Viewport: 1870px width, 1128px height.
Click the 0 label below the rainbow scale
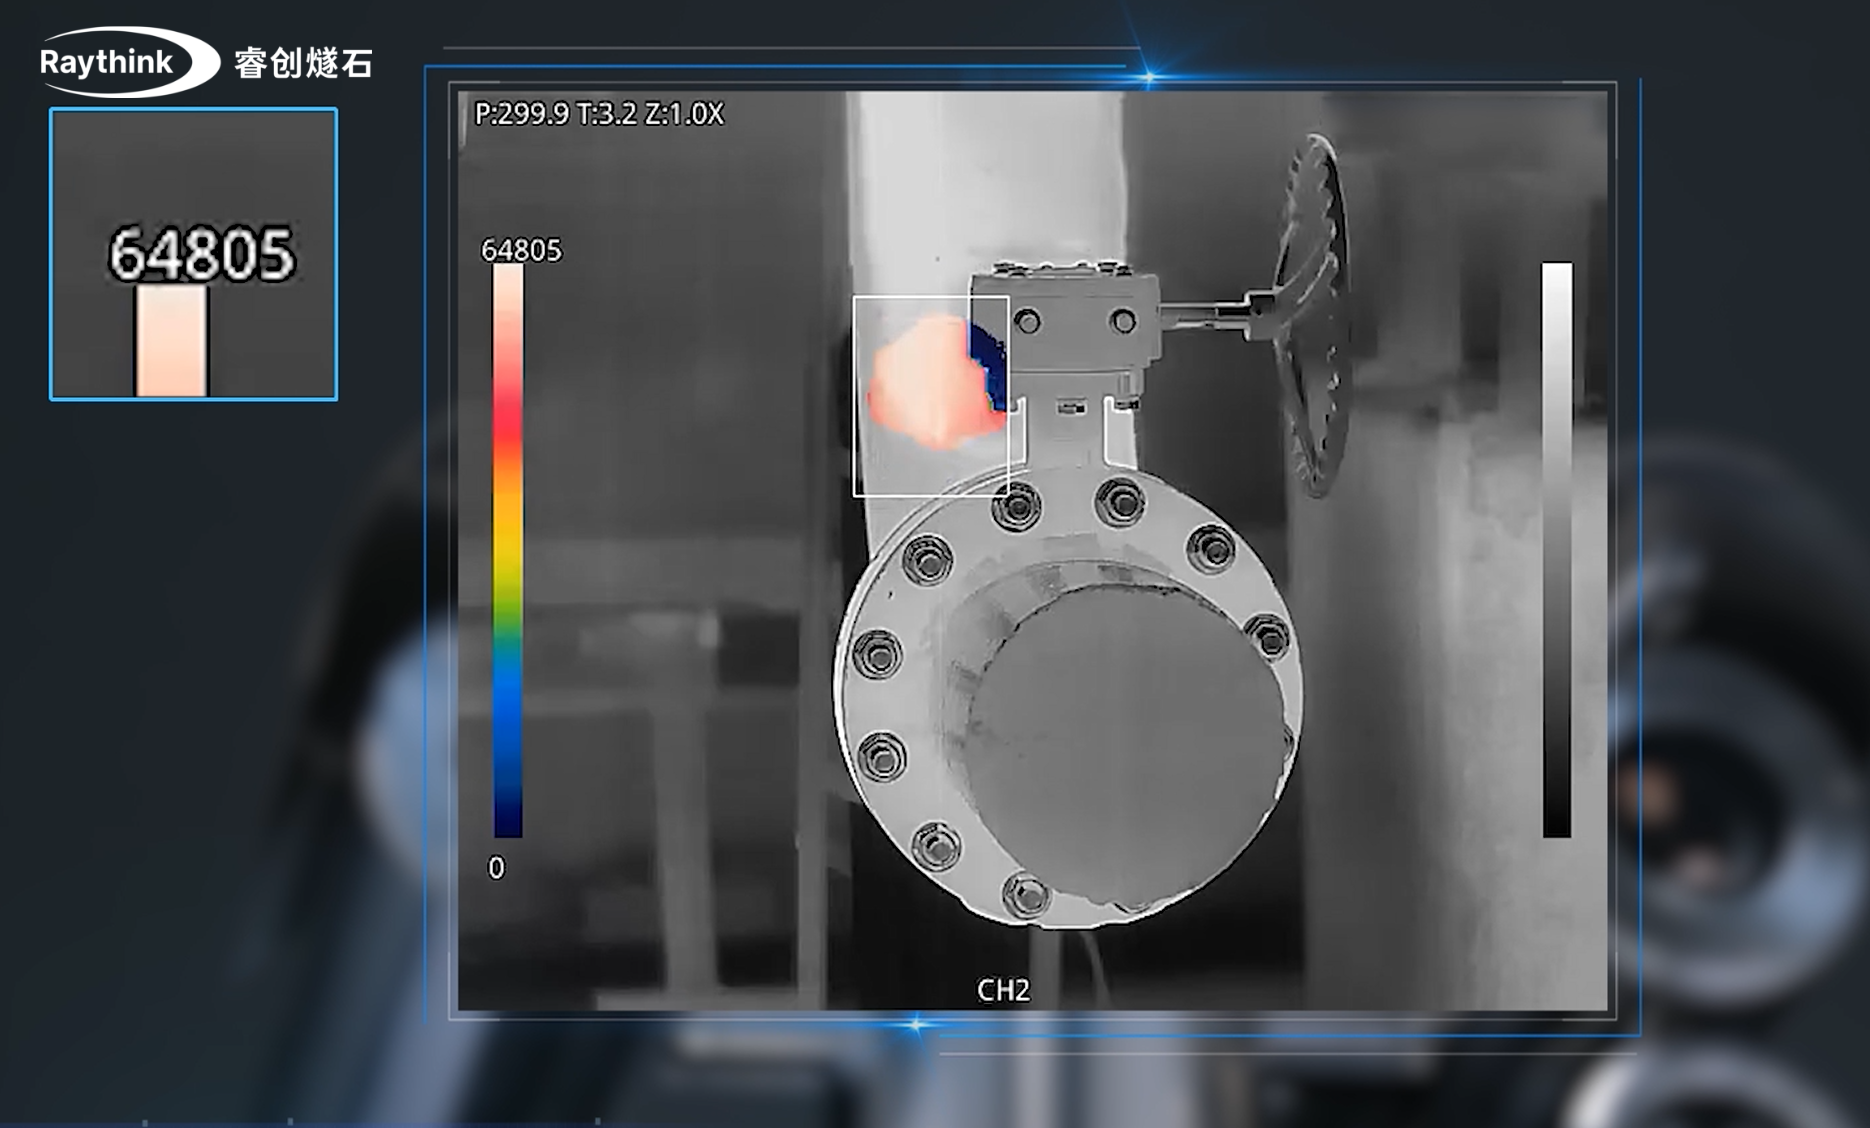tap(496, 868)
